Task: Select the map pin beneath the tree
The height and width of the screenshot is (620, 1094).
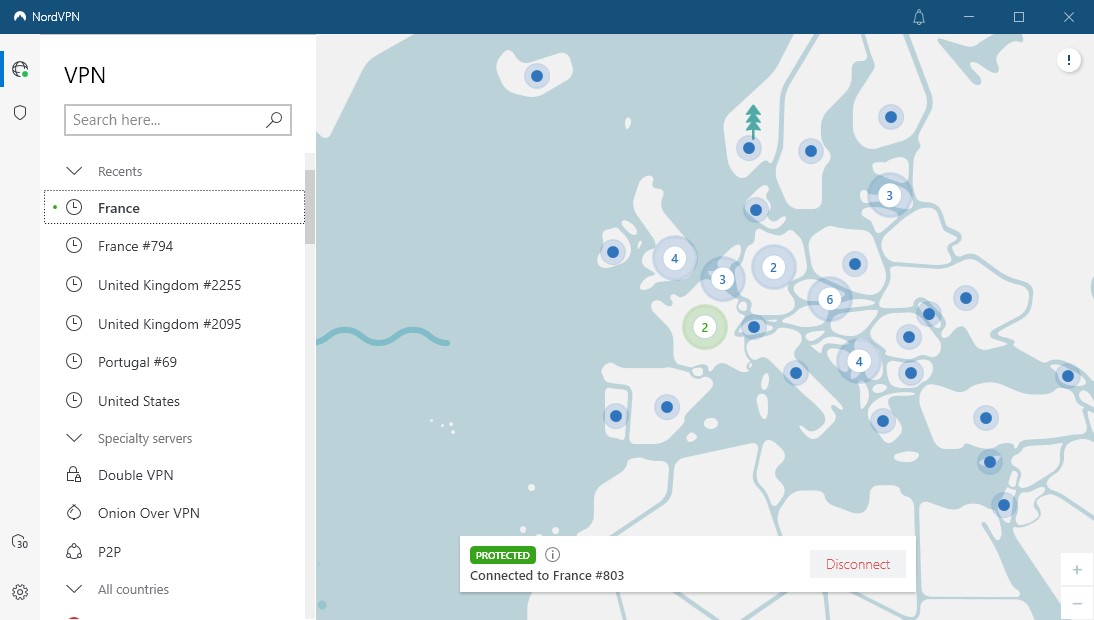Action: coord(749,148)
